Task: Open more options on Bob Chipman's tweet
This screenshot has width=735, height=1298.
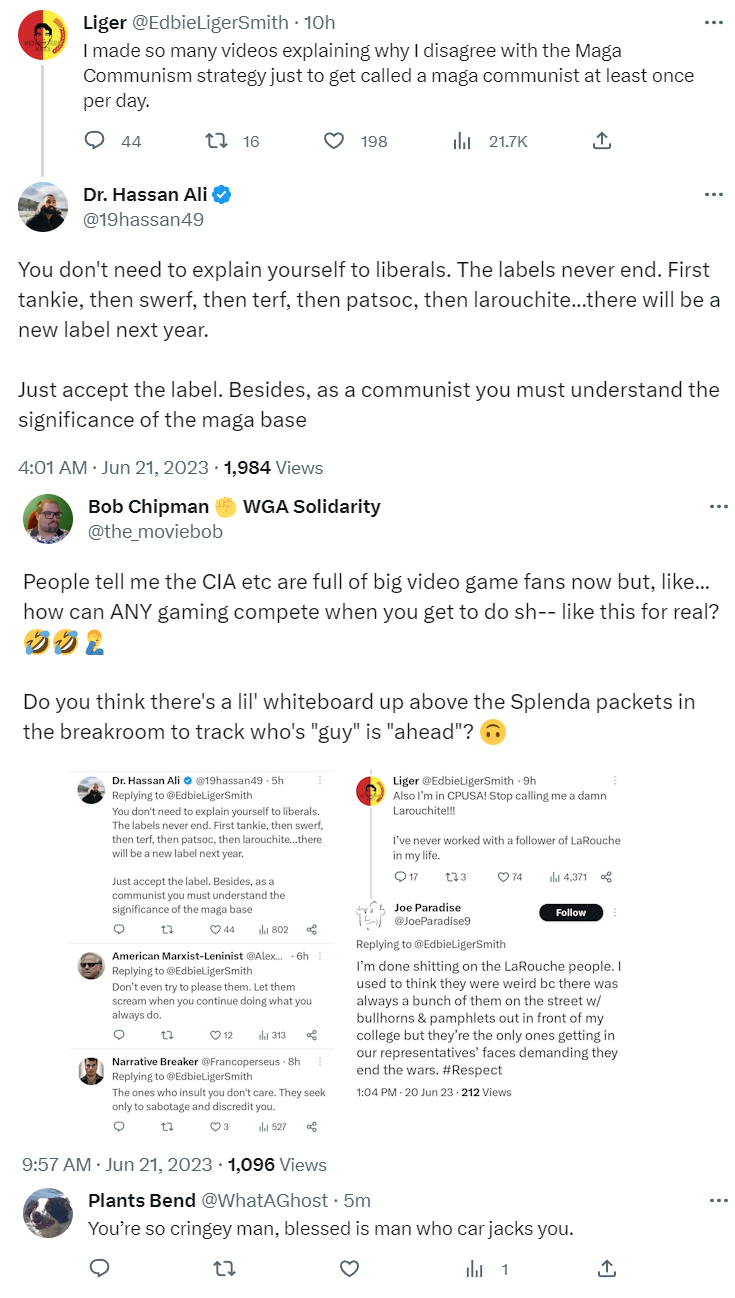Action: [x=718, y=507]
